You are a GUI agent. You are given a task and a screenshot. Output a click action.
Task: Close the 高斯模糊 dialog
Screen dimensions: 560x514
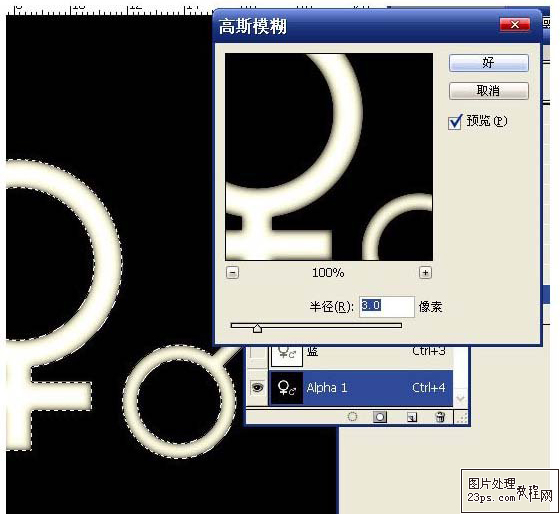(515, 25)
